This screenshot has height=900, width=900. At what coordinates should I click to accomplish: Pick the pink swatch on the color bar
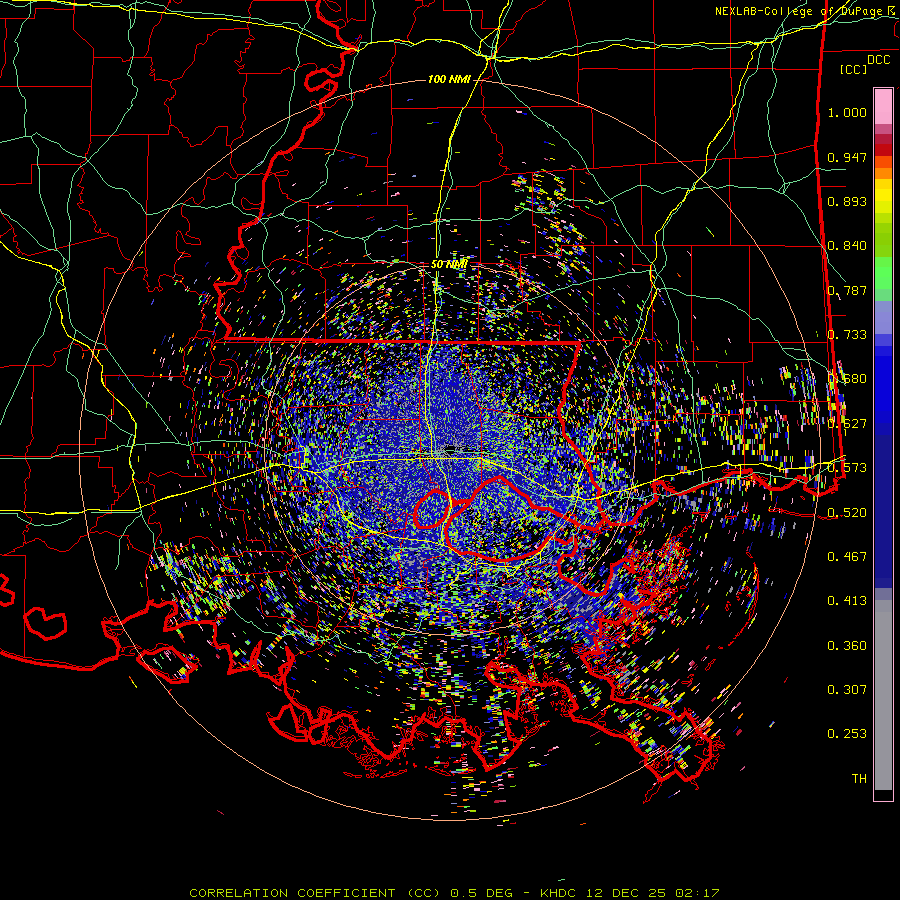coord(883,106)
